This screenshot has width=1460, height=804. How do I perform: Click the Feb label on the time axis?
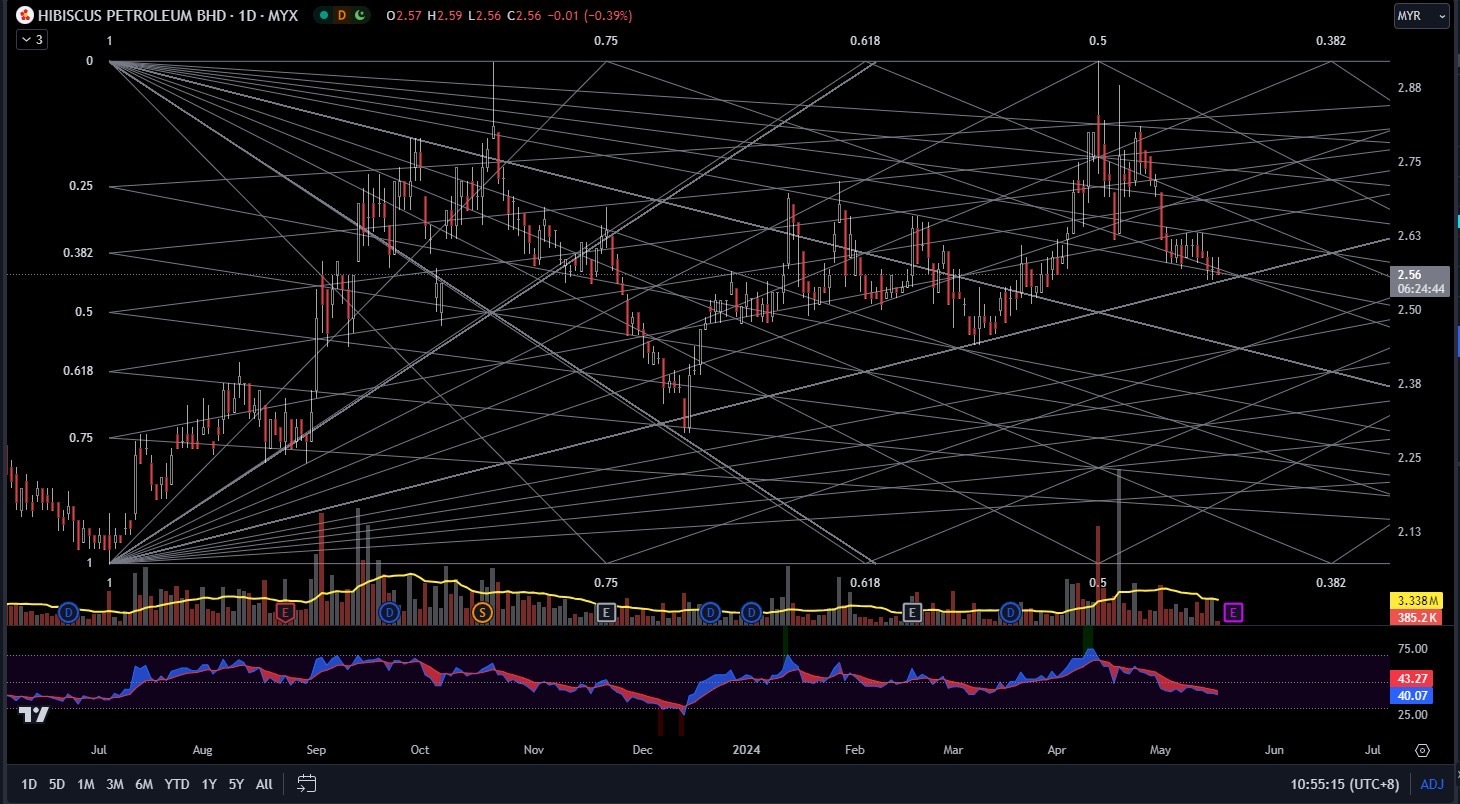coord(854,750)
